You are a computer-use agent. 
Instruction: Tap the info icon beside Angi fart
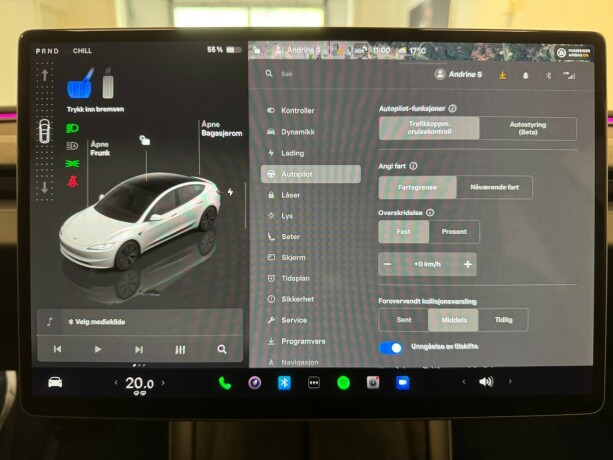pyautogui.click(x=413, y=166)
